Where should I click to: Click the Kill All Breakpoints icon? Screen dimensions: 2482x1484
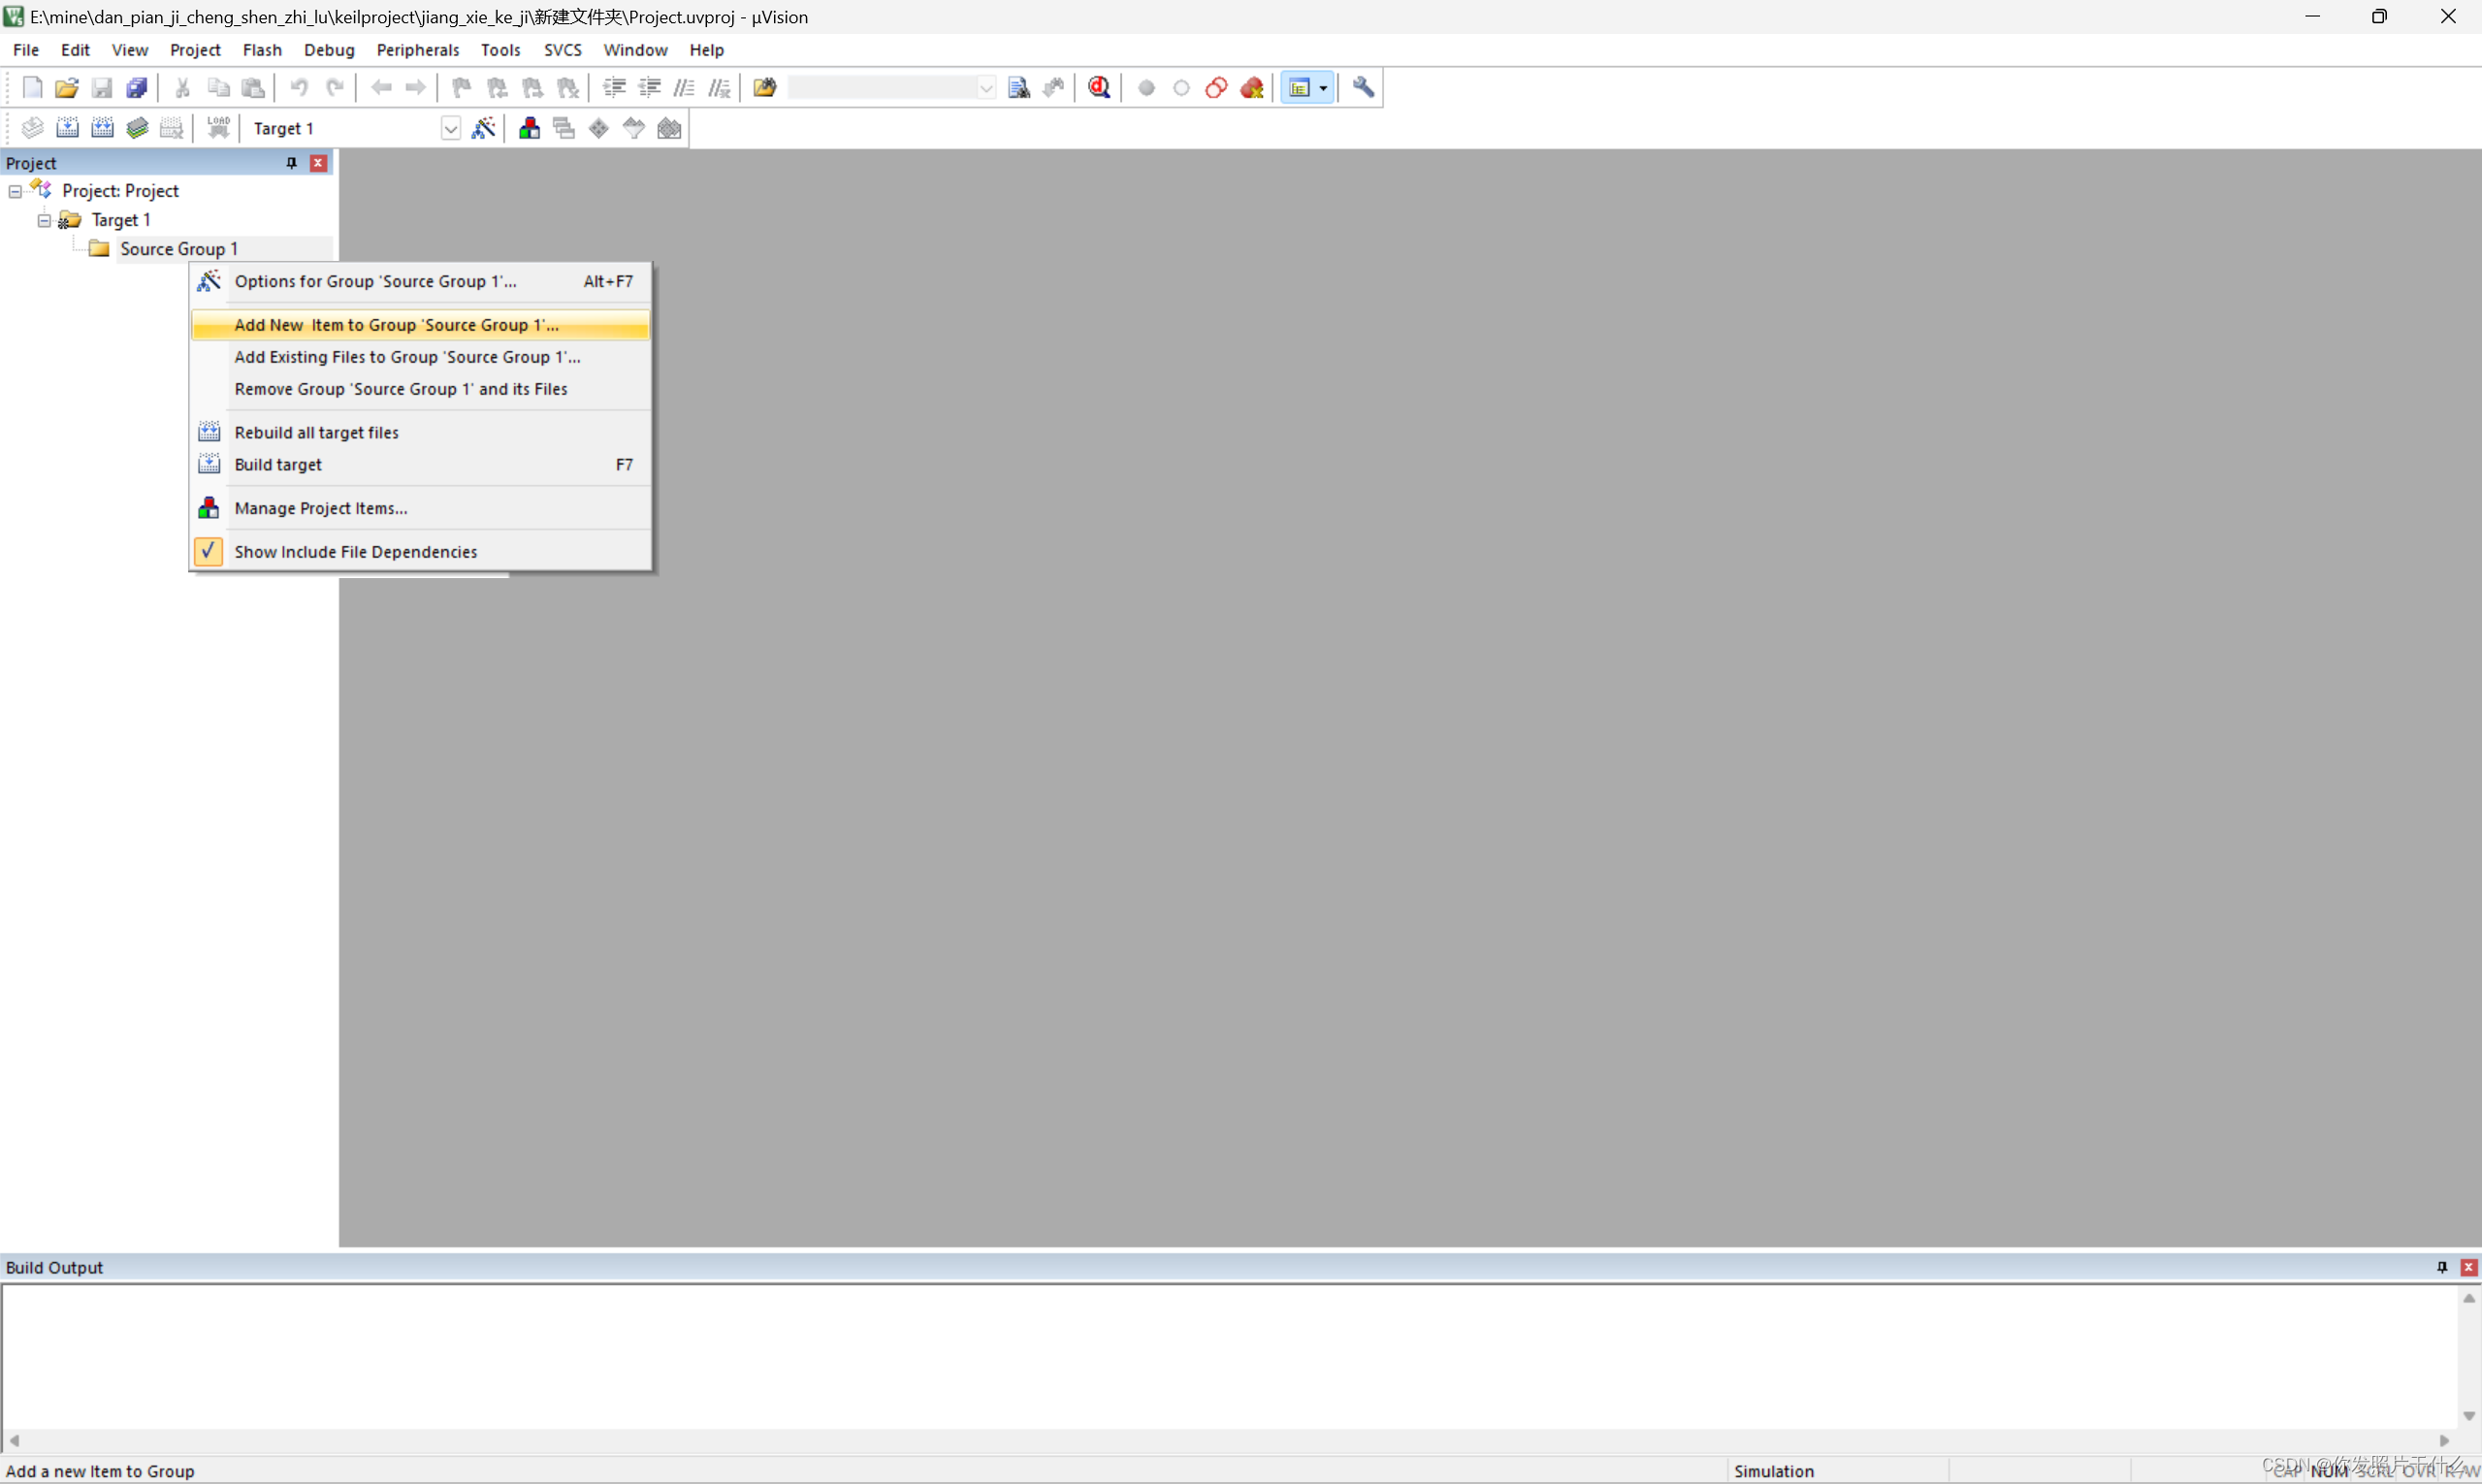click(1251, 88)
